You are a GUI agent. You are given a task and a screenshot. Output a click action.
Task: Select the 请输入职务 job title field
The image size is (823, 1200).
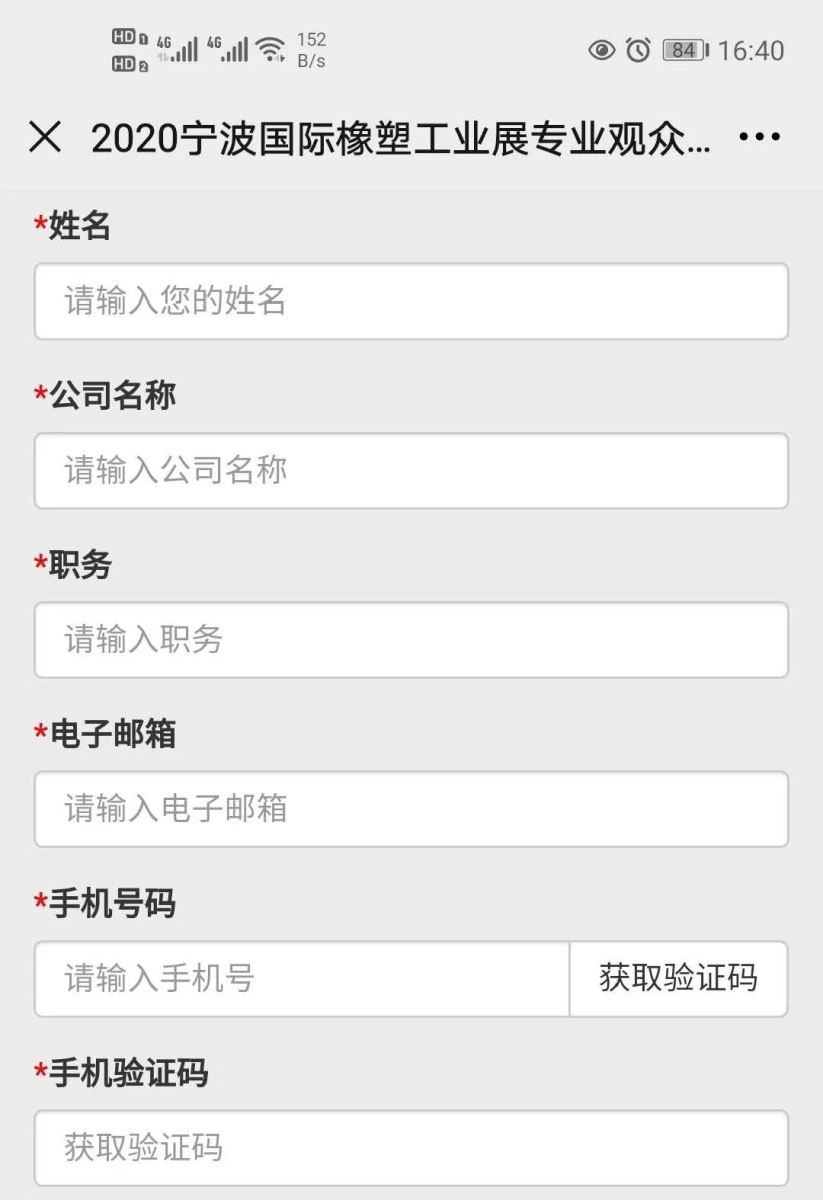tap(411, 639)
